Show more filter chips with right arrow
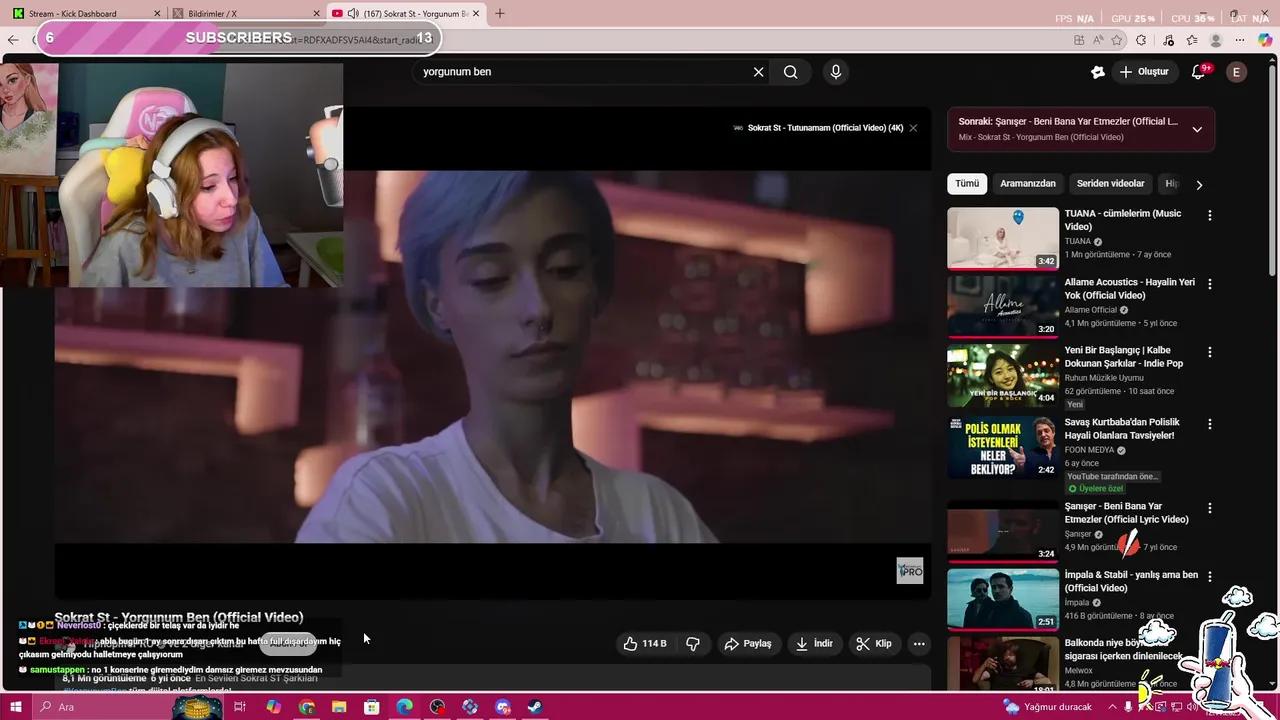The image size is (1280, 720). [1199, 185]
